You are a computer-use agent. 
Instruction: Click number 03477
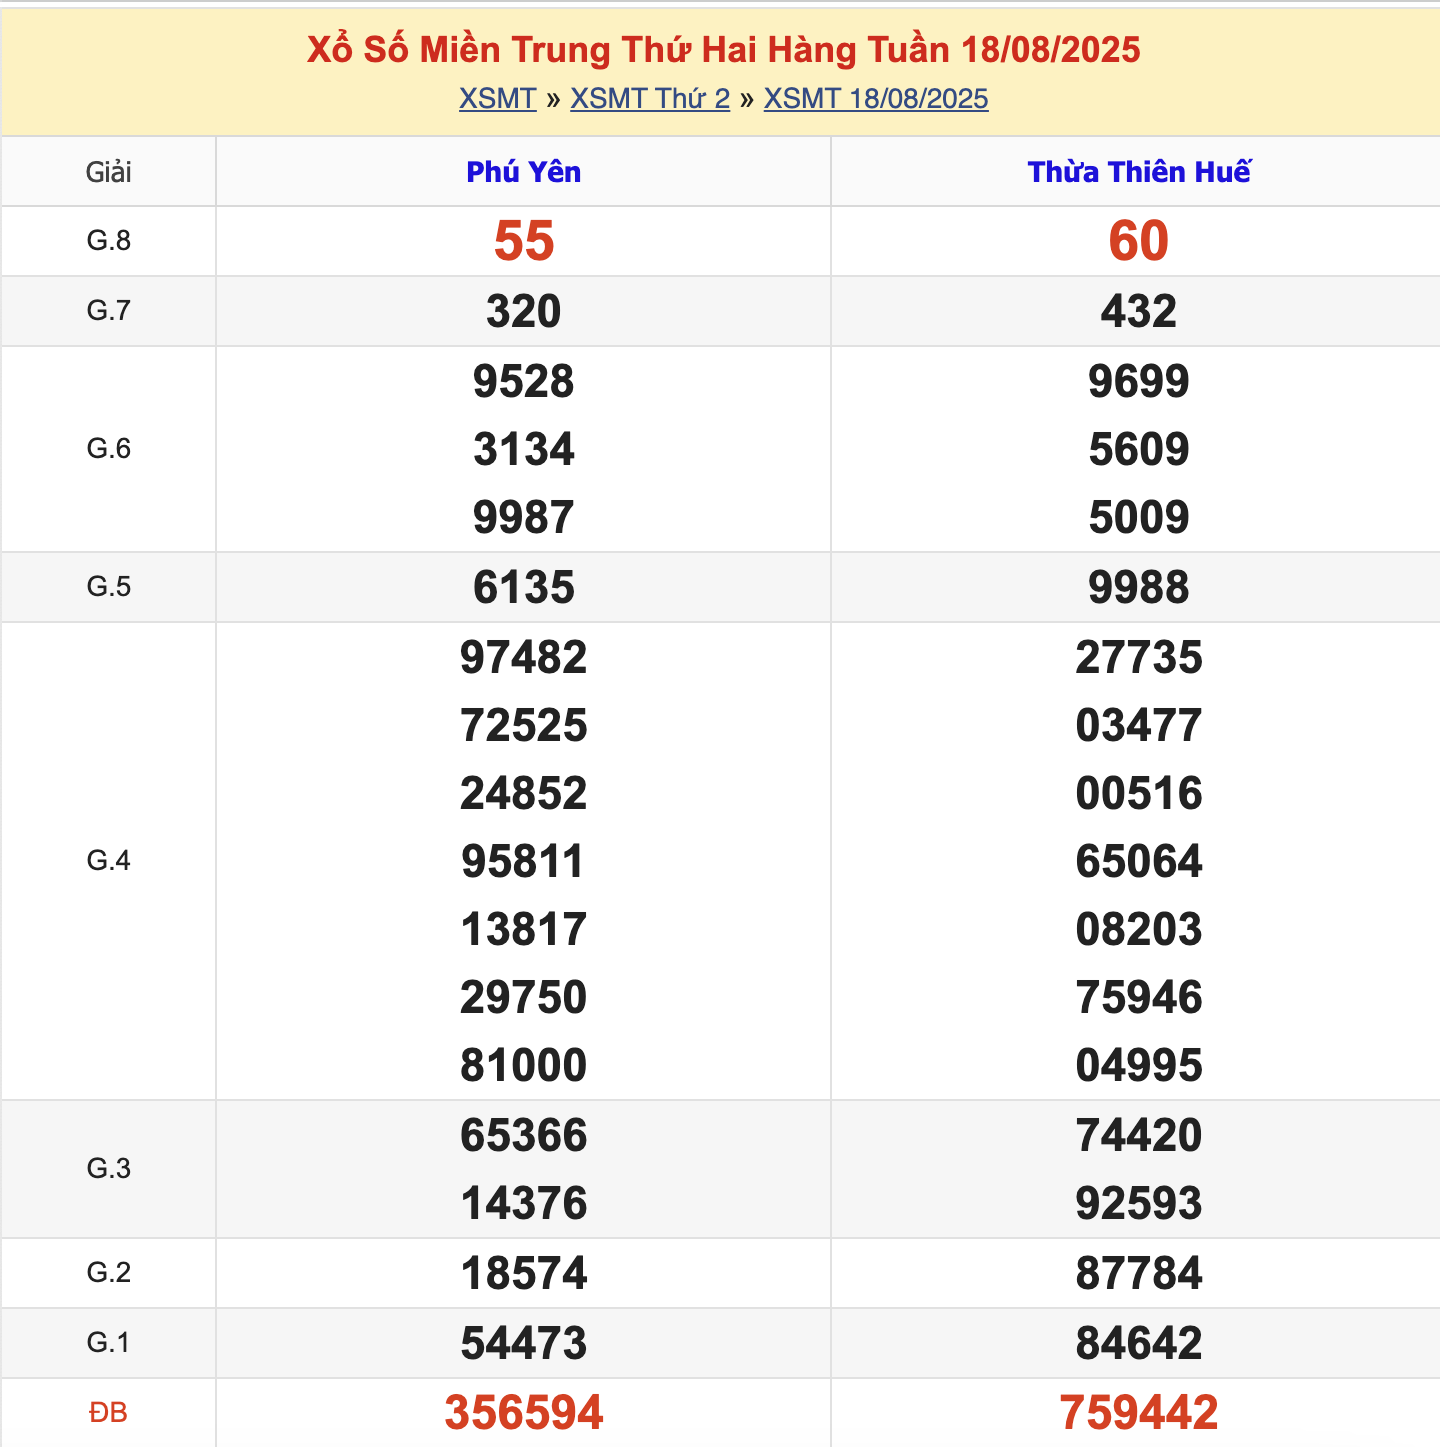coord(1139,725)
